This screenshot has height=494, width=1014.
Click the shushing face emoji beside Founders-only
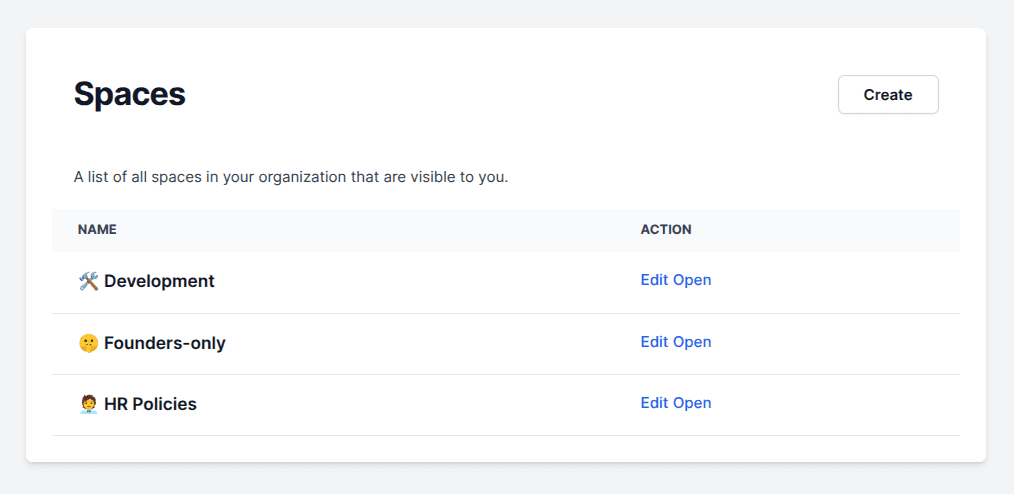coord(88,344)
